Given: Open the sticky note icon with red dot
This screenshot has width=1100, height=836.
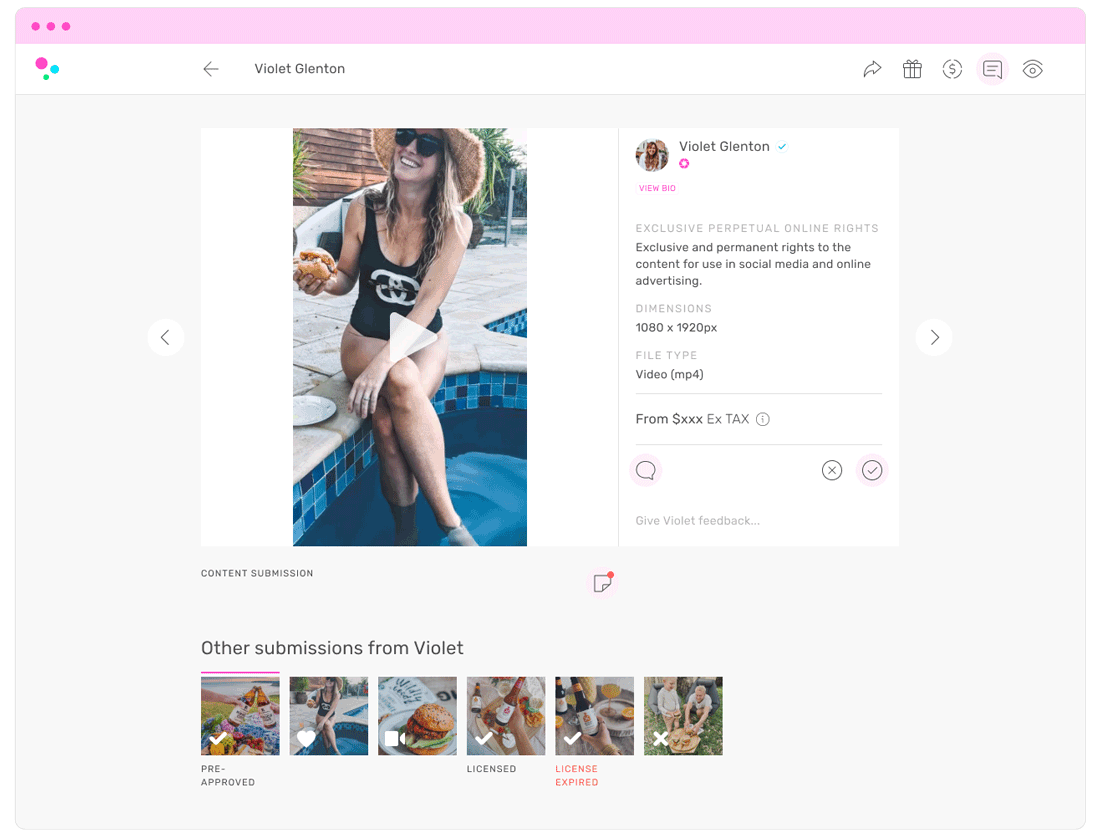Looking at the screenshot, I should click(602, 583).
